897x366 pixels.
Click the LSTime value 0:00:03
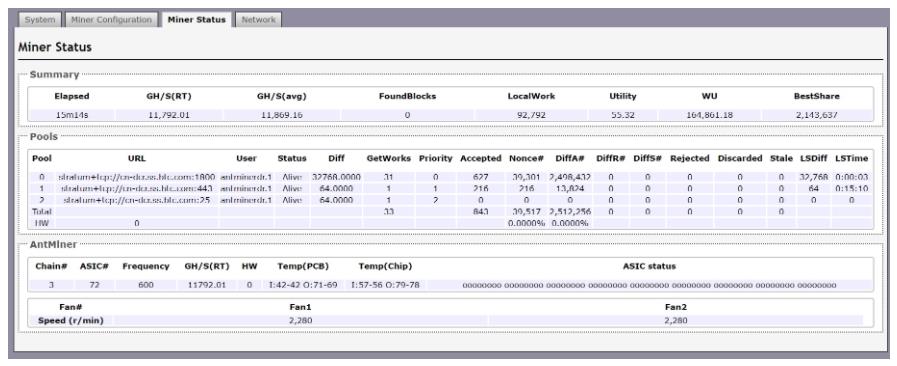(x=851, y=177)
